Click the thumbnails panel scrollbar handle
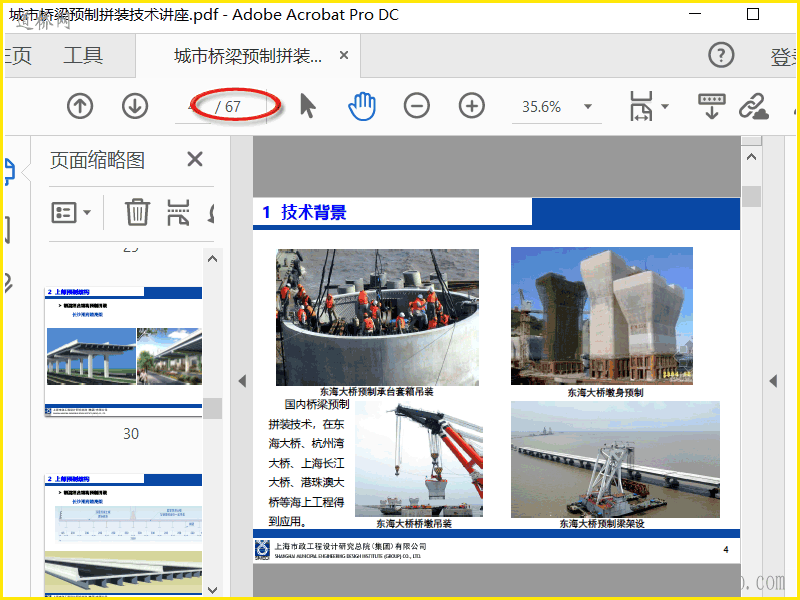Screen dimensions: 800x600 [x=213, y=408]
